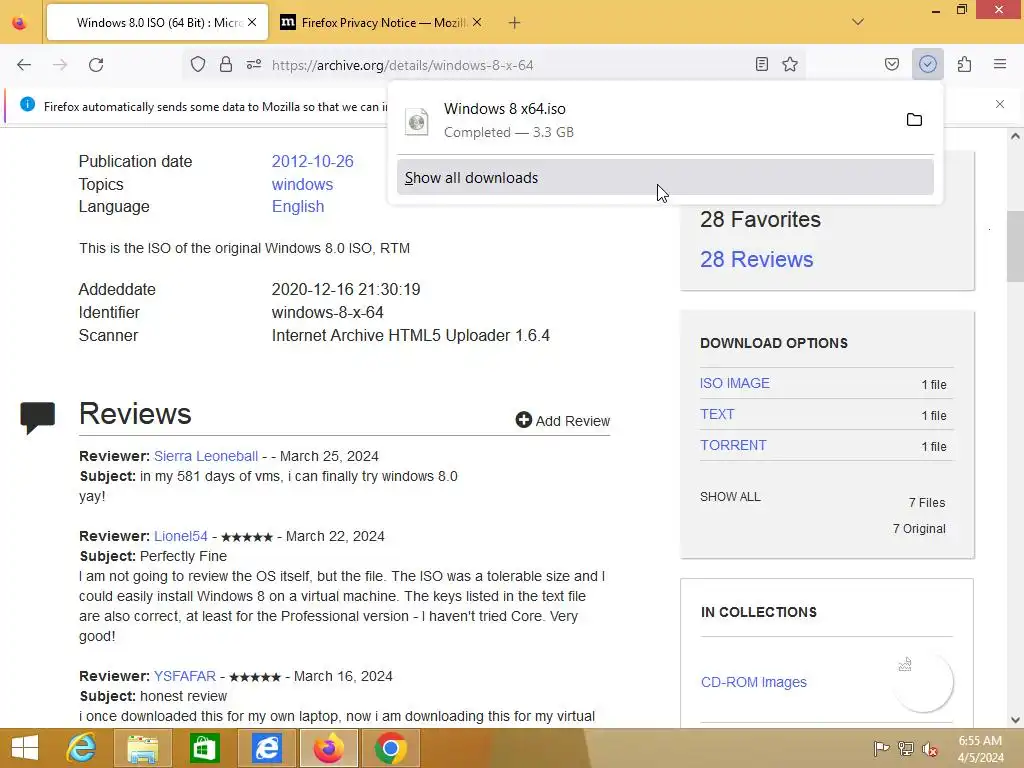Toggle reader view icon

pos(761,64)
